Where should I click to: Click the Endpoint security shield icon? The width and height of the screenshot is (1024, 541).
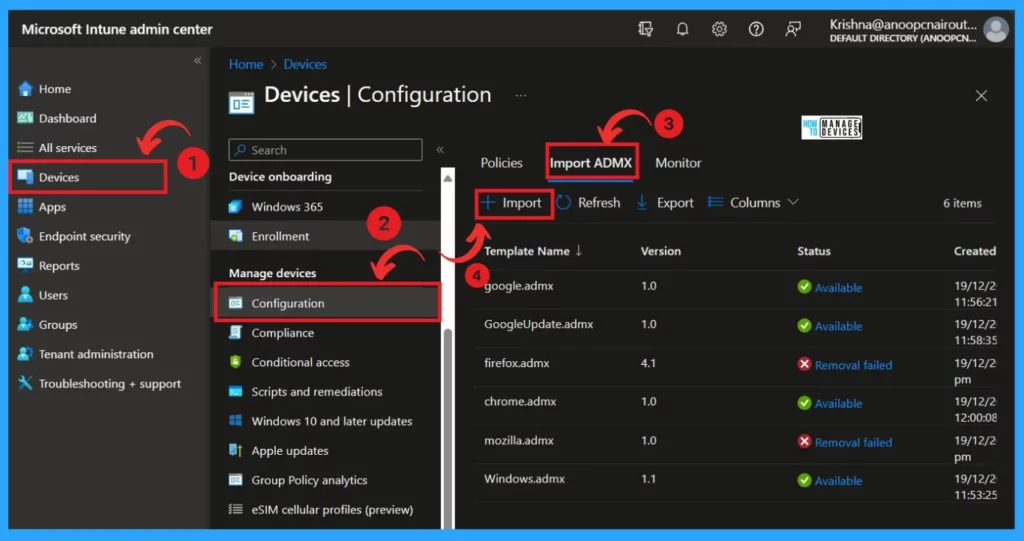click(25, 236)
